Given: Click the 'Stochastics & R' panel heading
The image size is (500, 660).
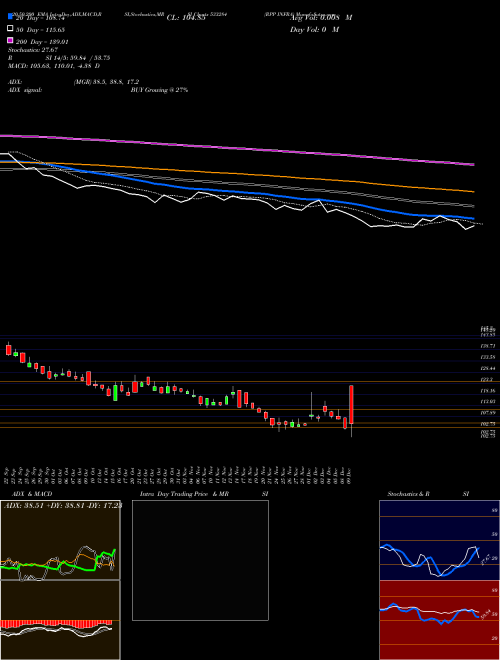Looking at the screenshot, I should pos(408,494).
